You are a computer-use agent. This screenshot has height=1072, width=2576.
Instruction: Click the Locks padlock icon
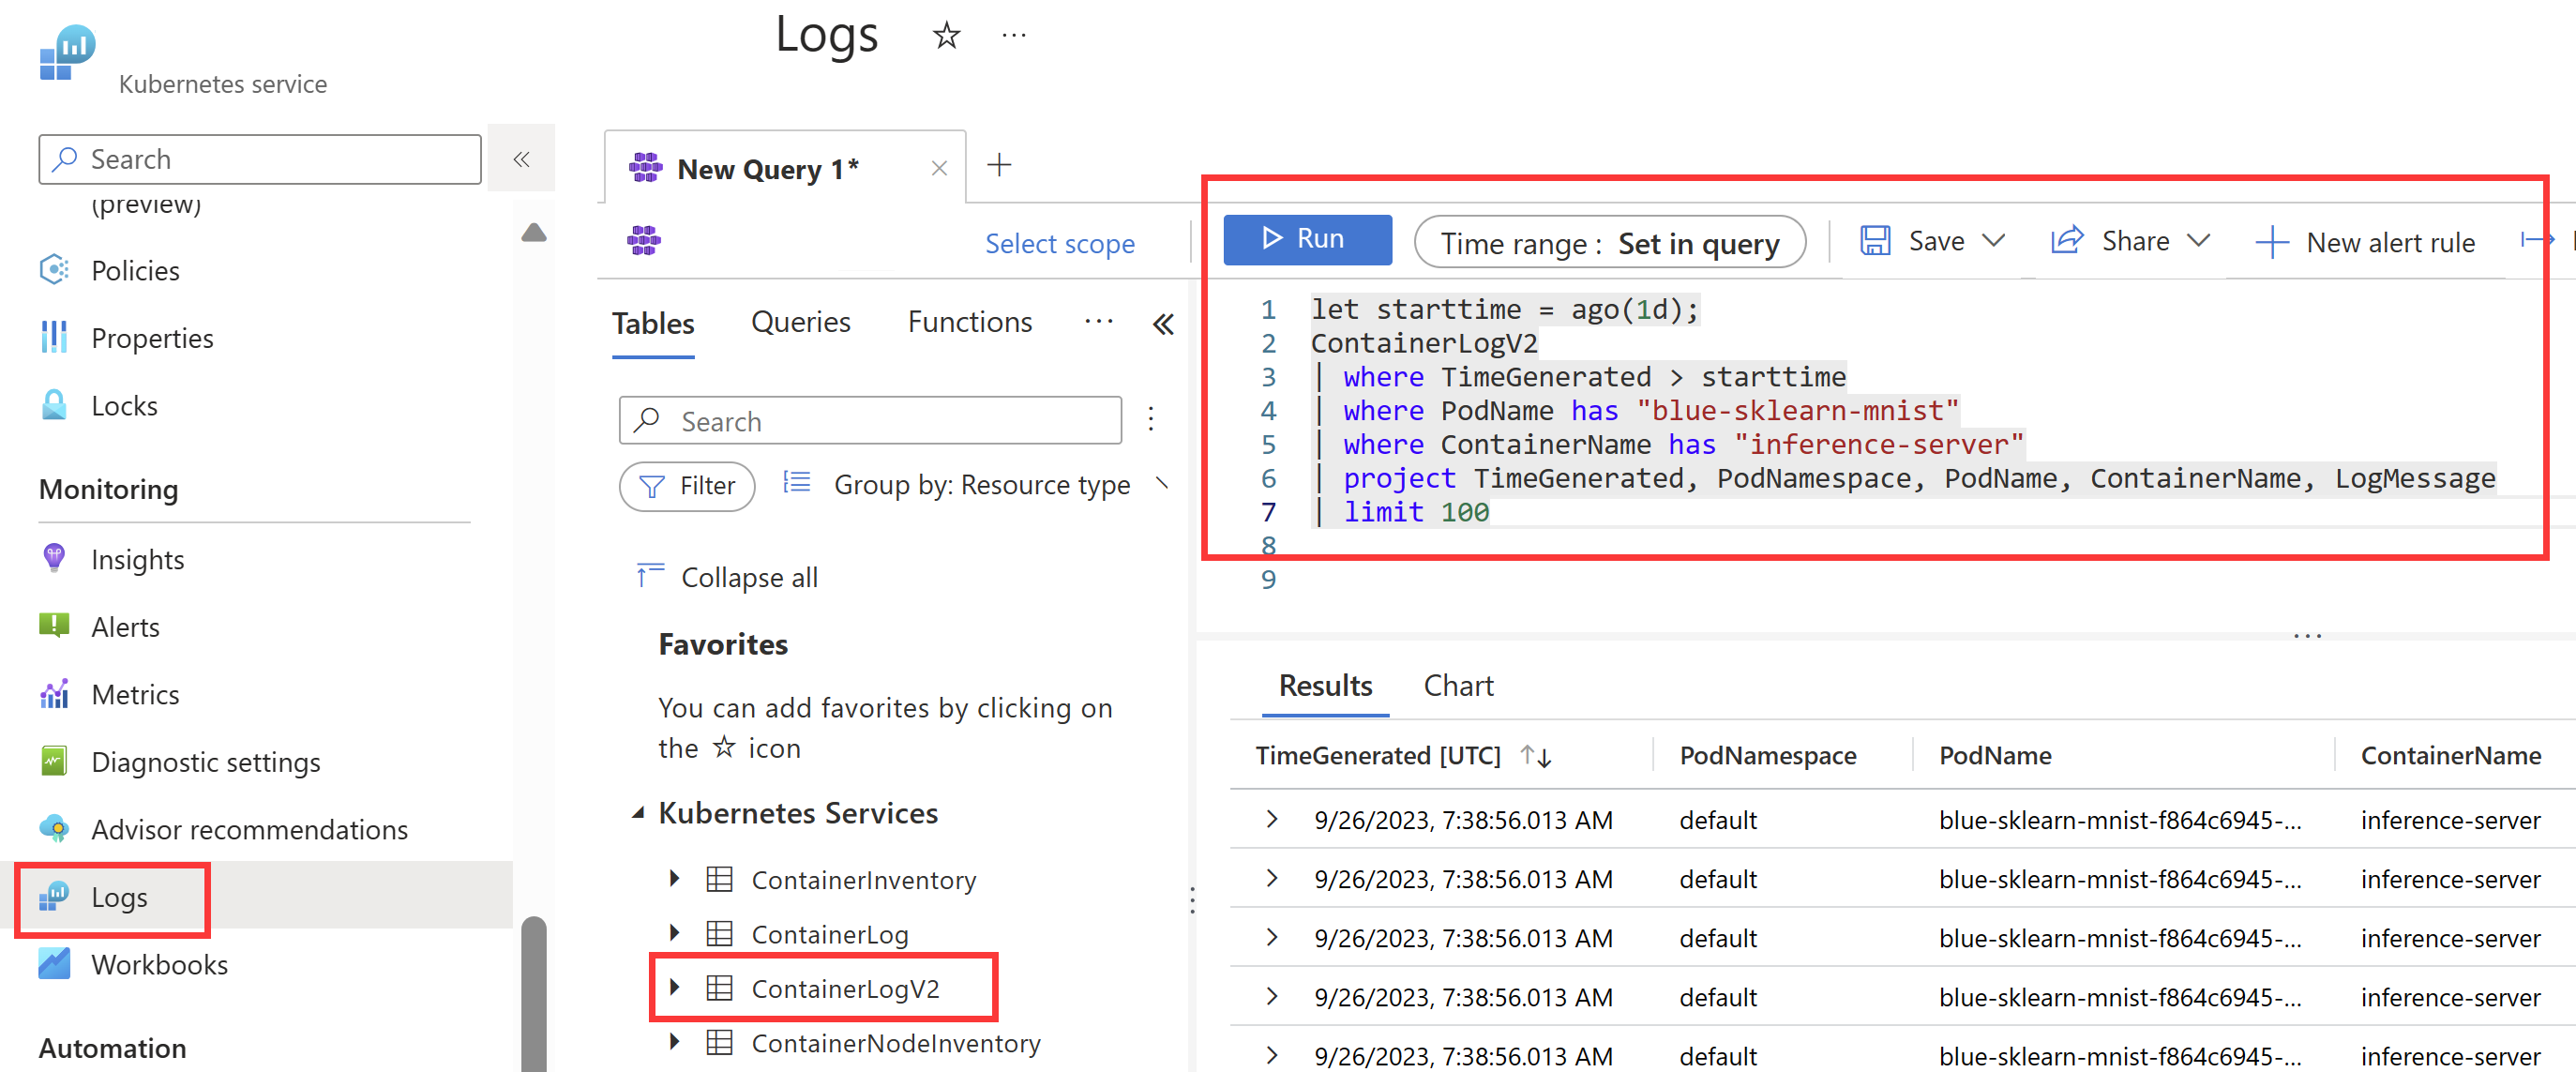click(54, 405)
